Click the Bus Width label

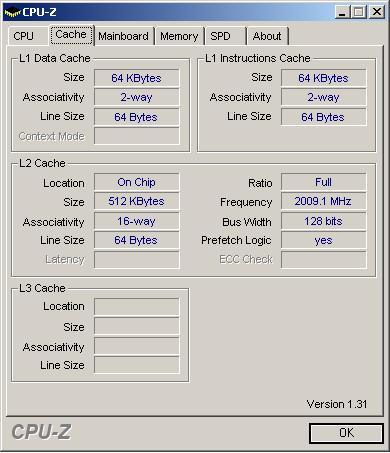(247, 222)
